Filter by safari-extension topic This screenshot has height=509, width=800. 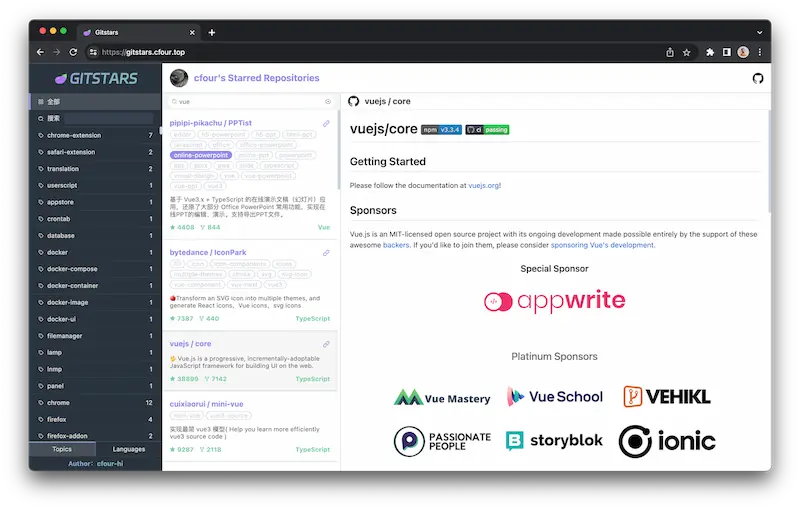95,152
